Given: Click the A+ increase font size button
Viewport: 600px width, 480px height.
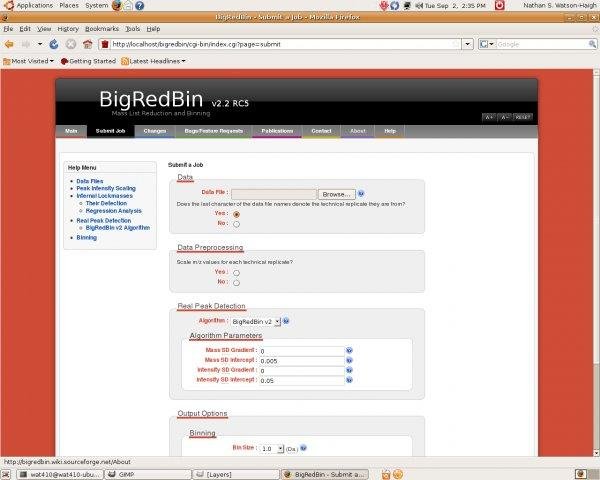Looking at the screenshot, I should (489, 118).
